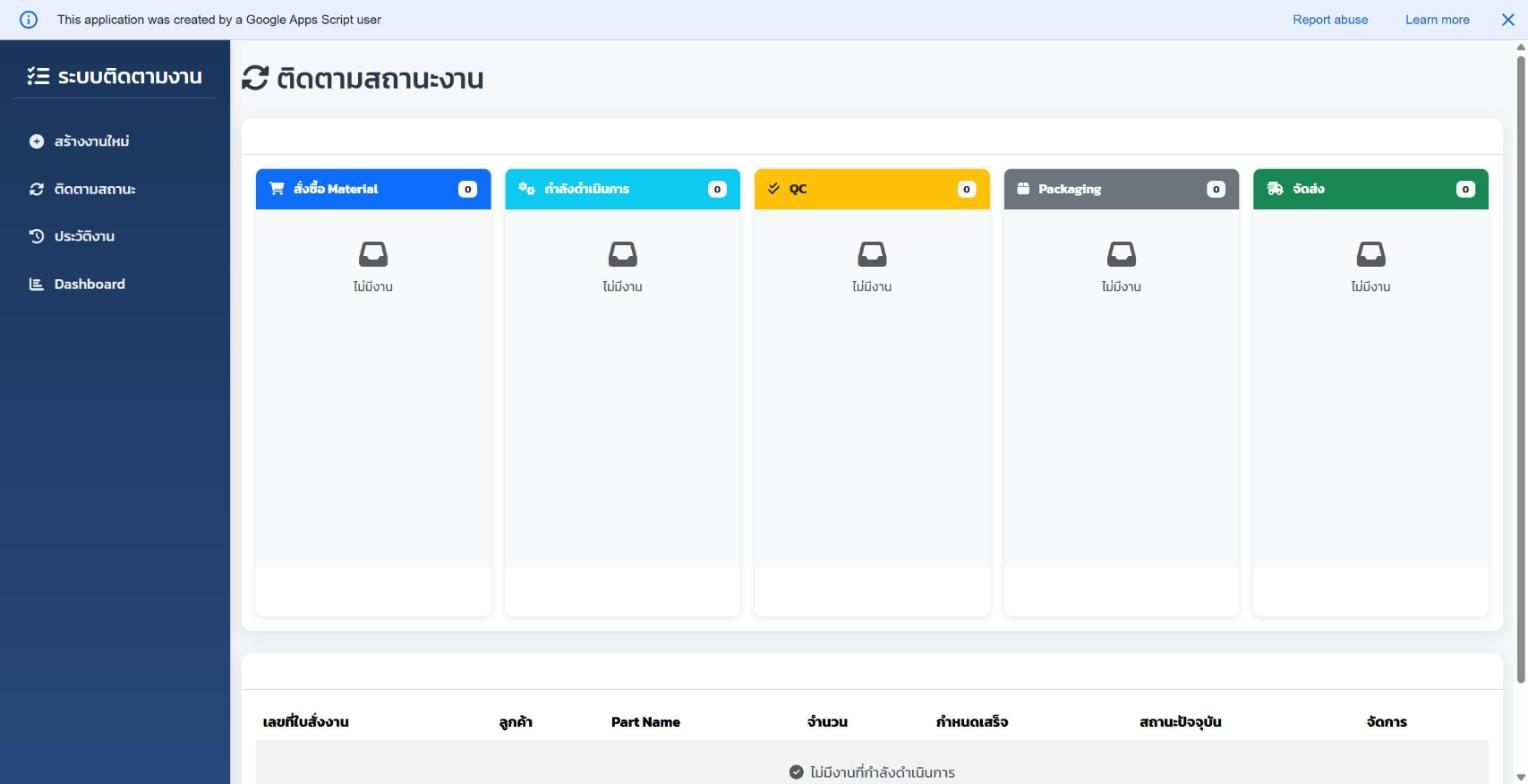Image resolution: width=1528 pixels, height=784 pixels.
Task: Click the task list logo icon in sidebar
Action: coord(38,76)
